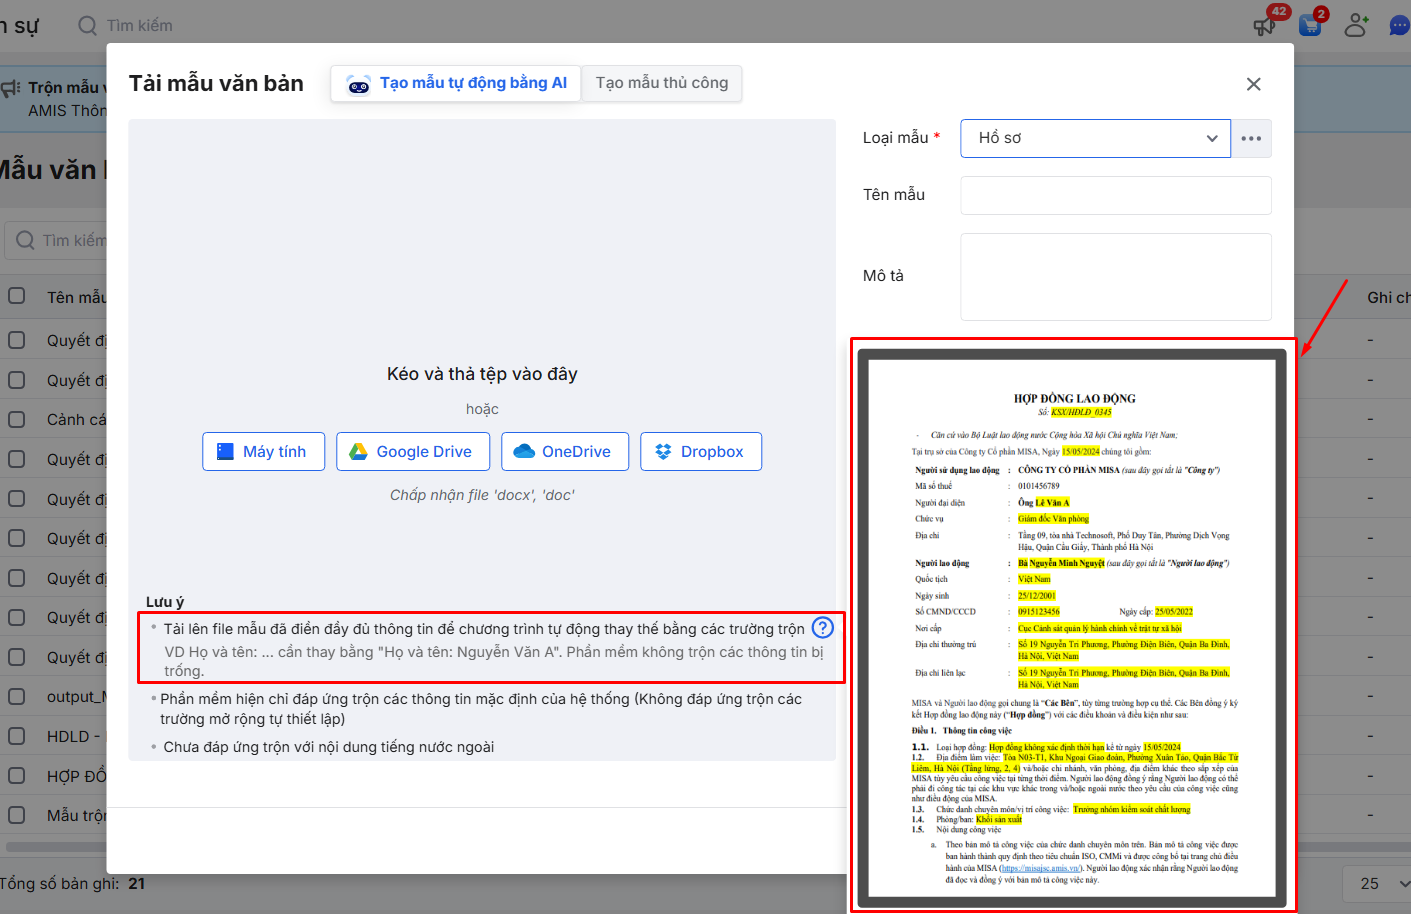The image size is (1411, 914).
Task: Upload from Máy tính
Action: (264, 451)
